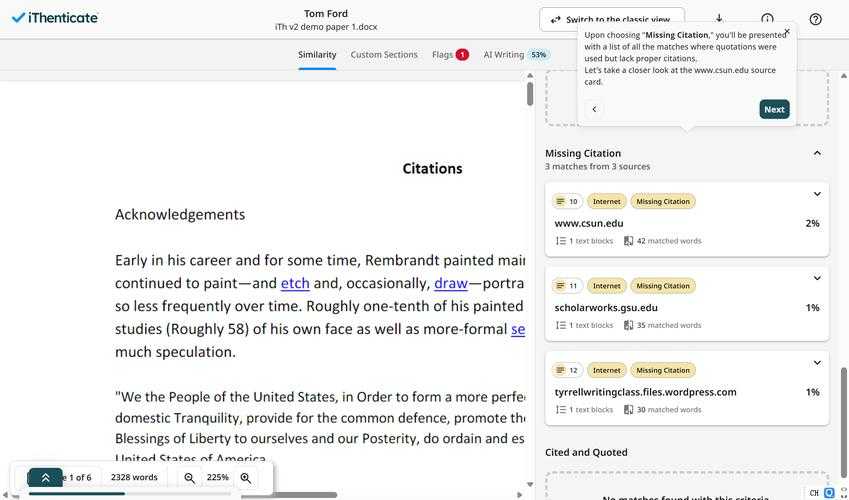Viewport: 849px width, 500px height.
Task: Open the help question mark icon
Action: point(815,19)
